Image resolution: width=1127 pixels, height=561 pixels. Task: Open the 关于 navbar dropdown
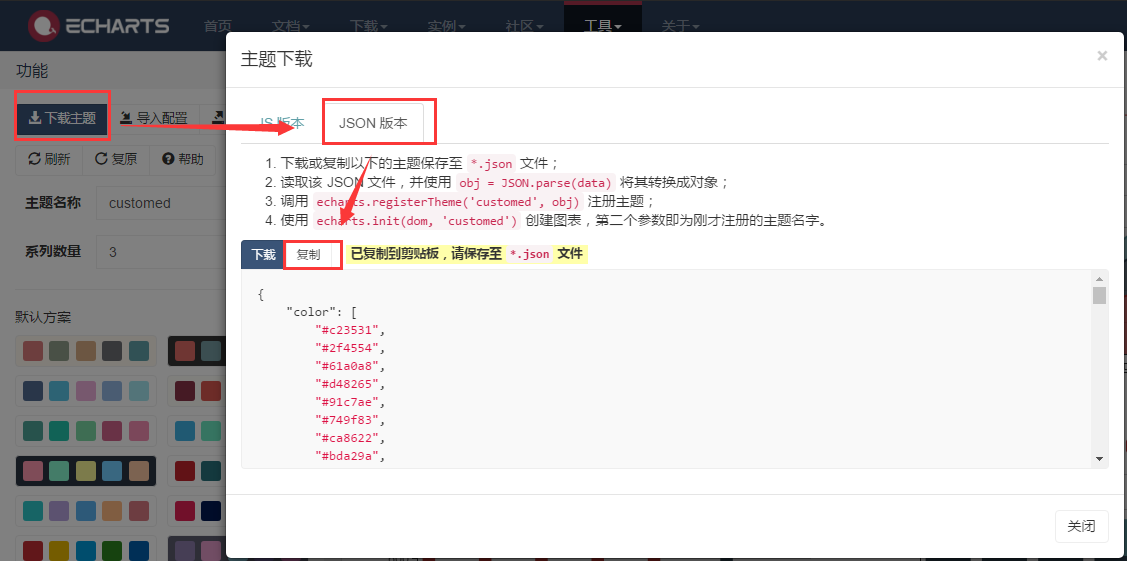click(680, 26)
